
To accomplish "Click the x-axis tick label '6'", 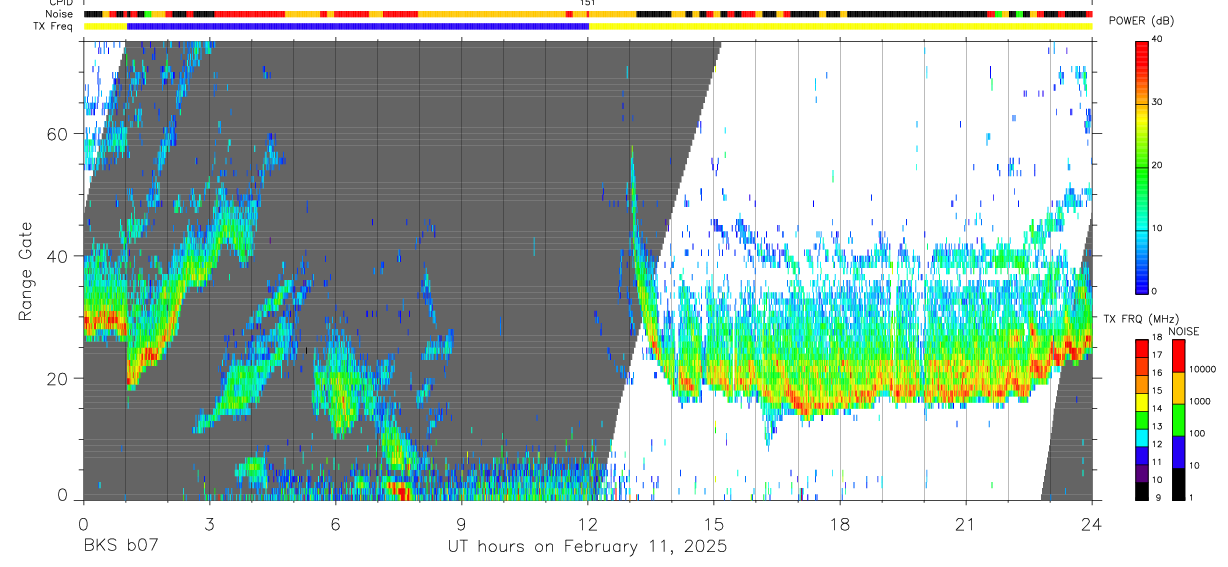I will click(x=335, y=524).
